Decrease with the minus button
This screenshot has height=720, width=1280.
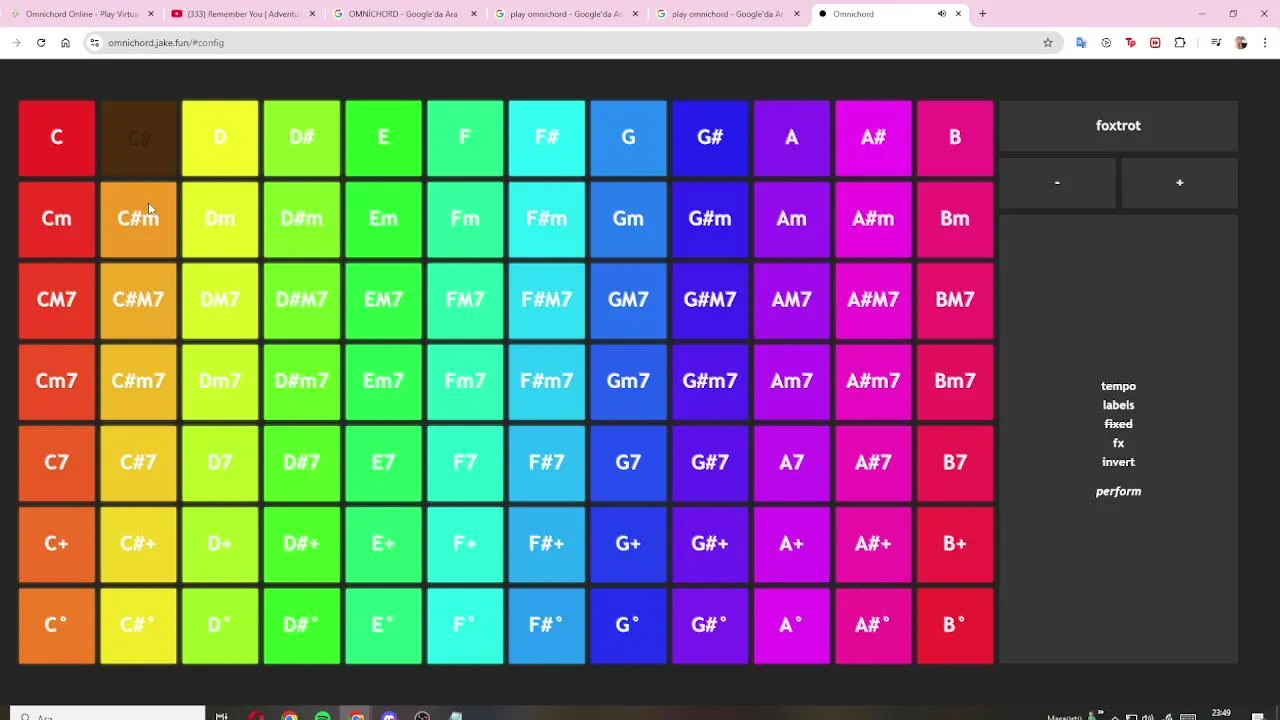(1057, 183)
